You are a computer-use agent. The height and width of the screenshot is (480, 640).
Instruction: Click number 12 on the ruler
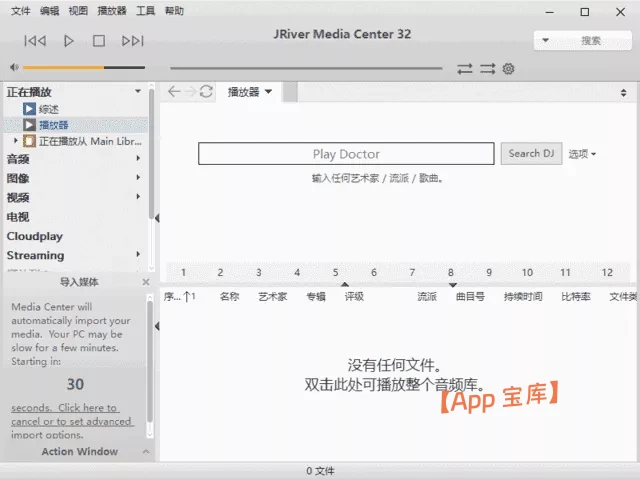point(607,272)
